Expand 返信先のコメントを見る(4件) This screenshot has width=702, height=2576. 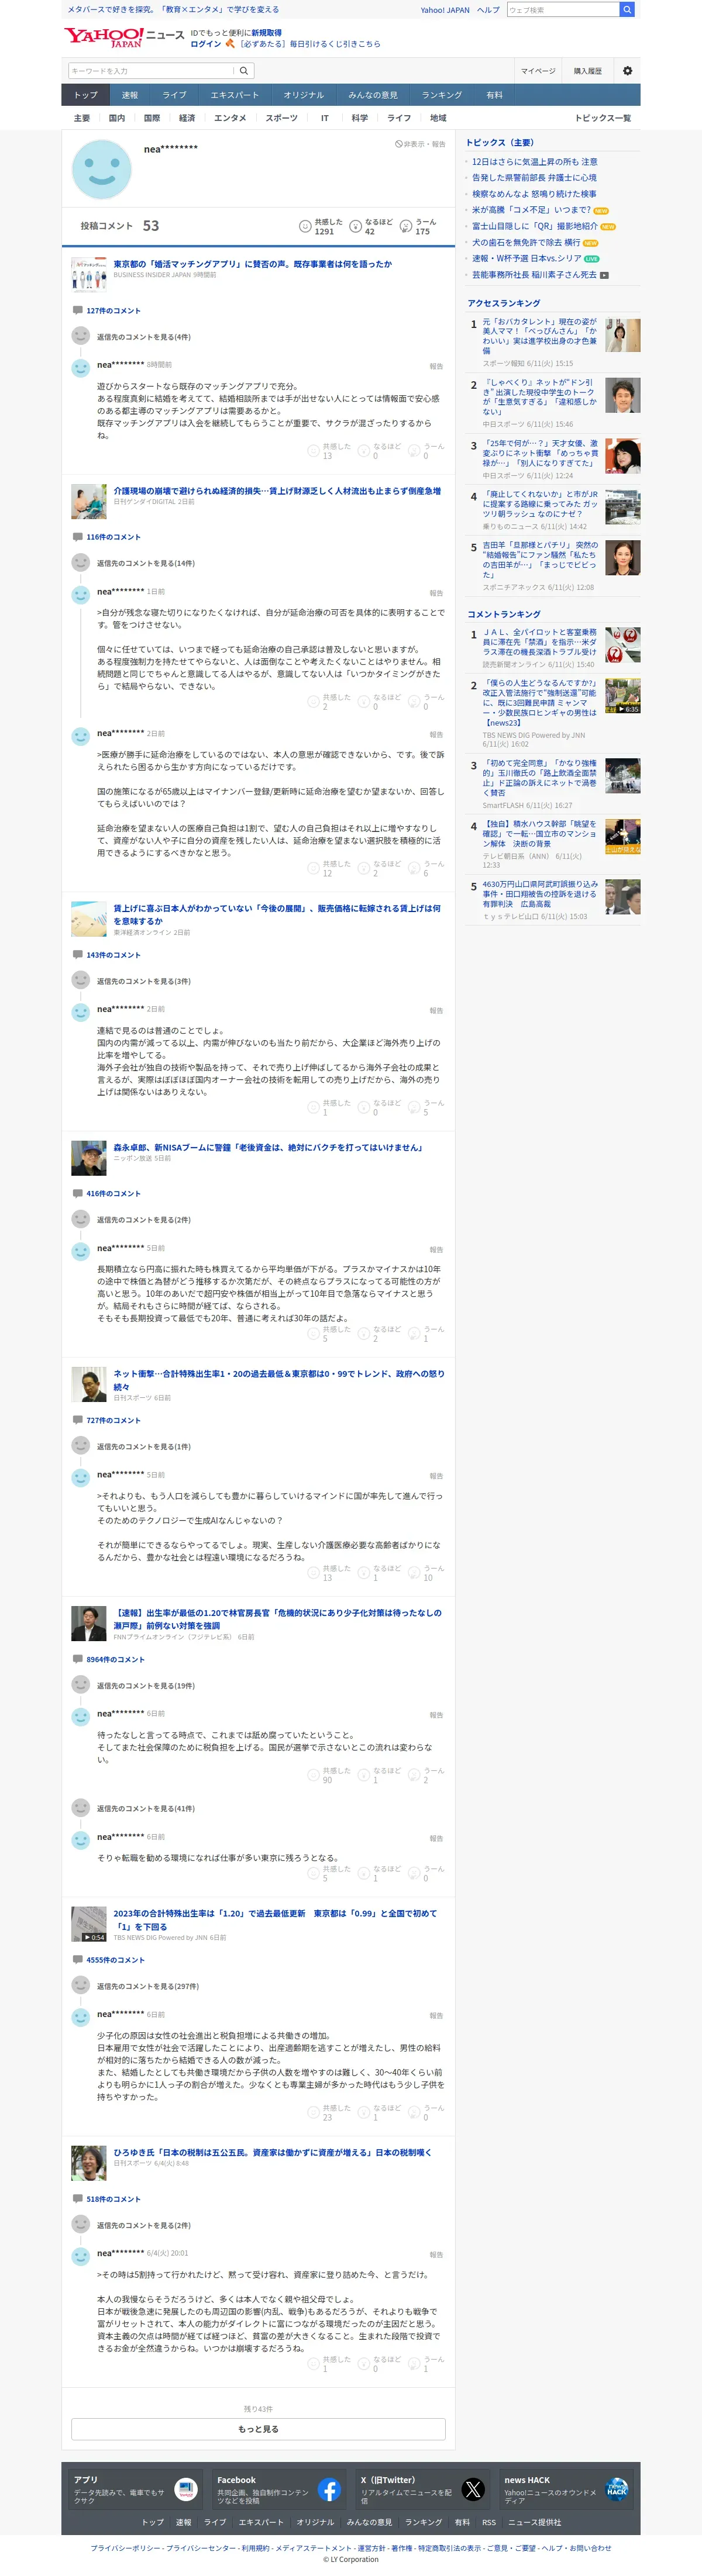[x=143, y=337]
